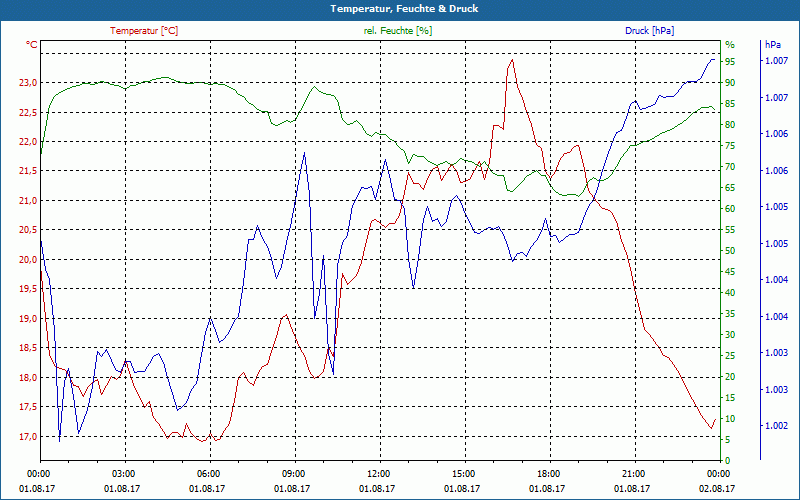The image size is (800, 500).
Task: Click the '02.08.17' date label
Action: click(717, 488)
